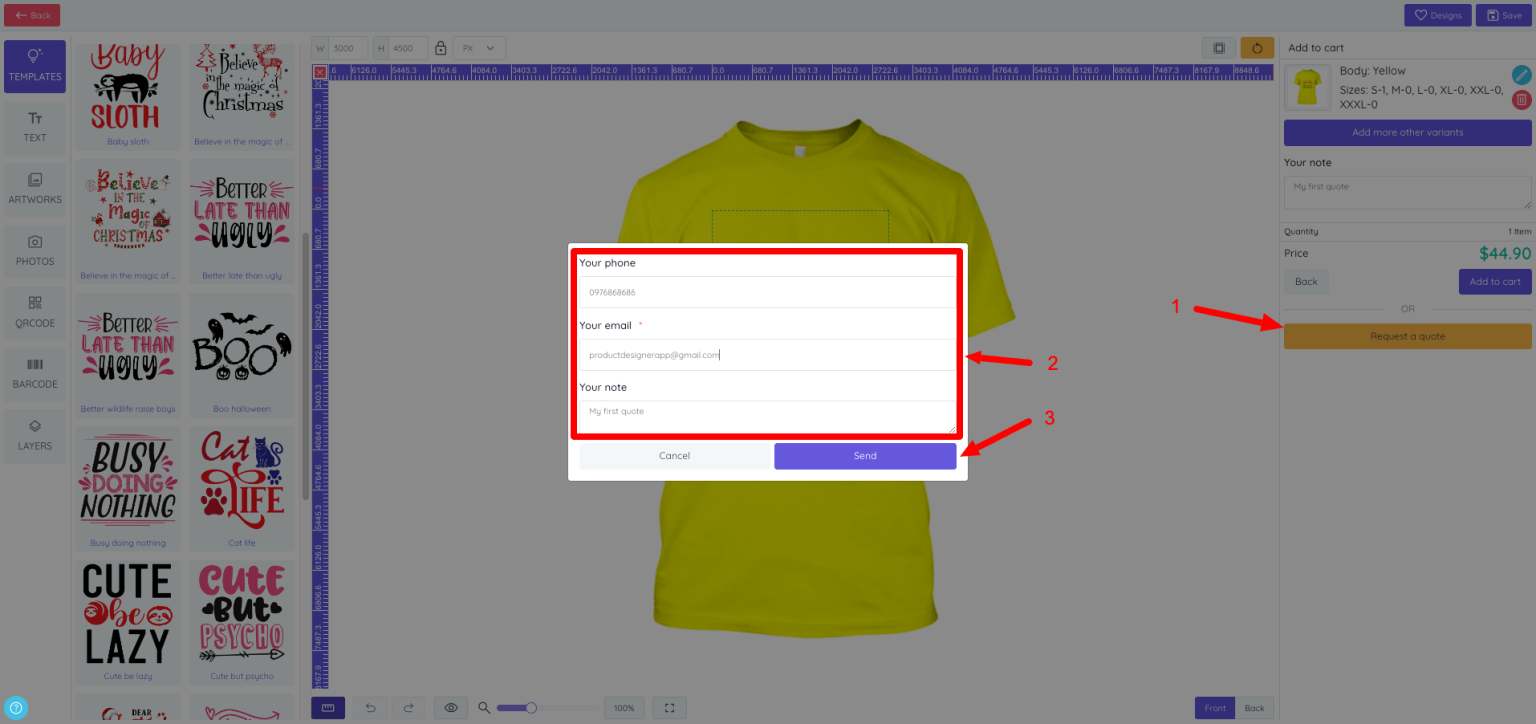1536x724 pixels.
Task: Save the current design
Action: [1504, 15]
